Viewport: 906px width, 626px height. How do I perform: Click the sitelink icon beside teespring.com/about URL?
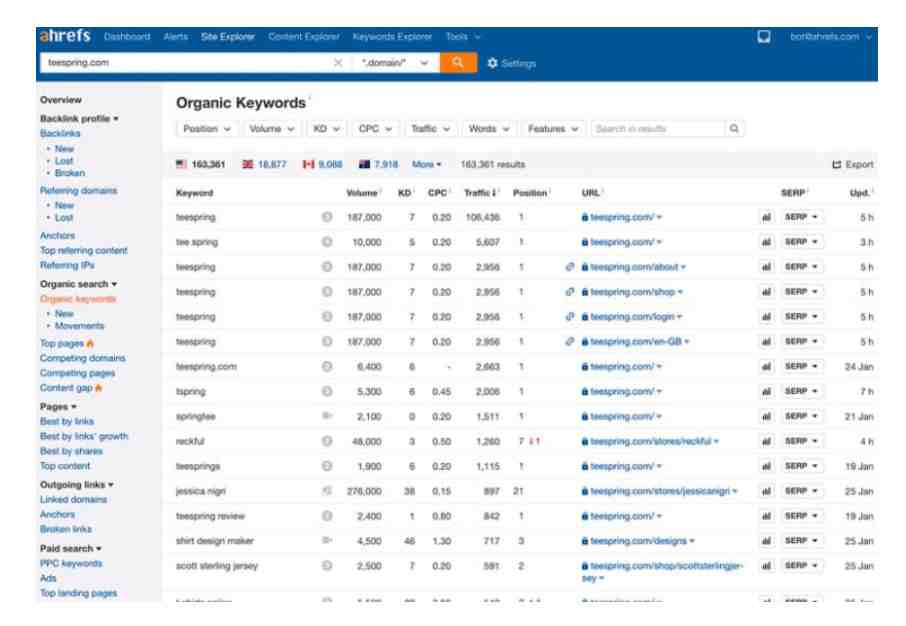570,266
